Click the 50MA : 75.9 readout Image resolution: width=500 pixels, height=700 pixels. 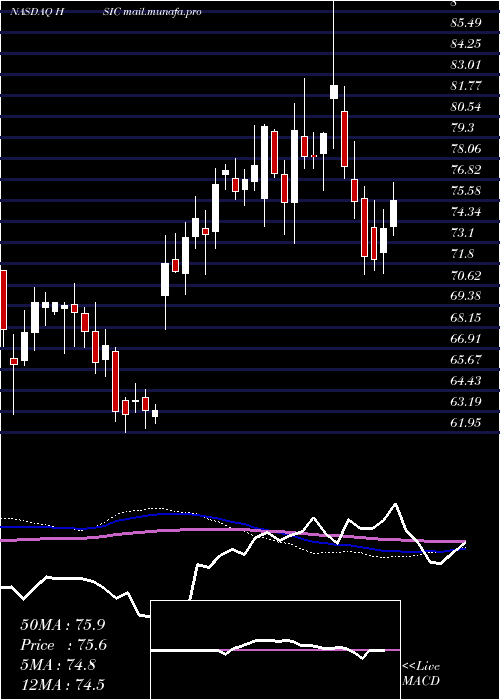(x=64, y=625)
